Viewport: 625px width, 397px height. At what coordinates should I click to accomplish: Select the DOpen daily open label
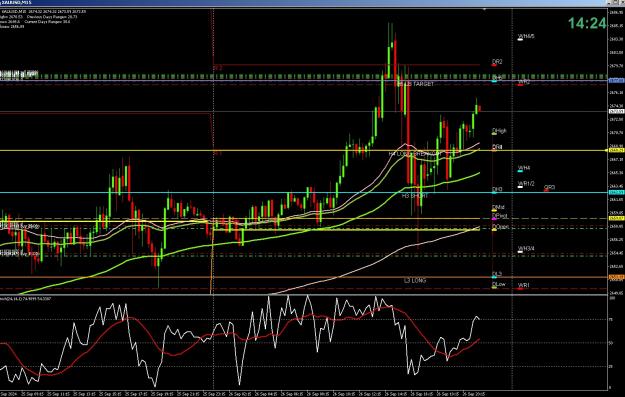click(500, 227)
